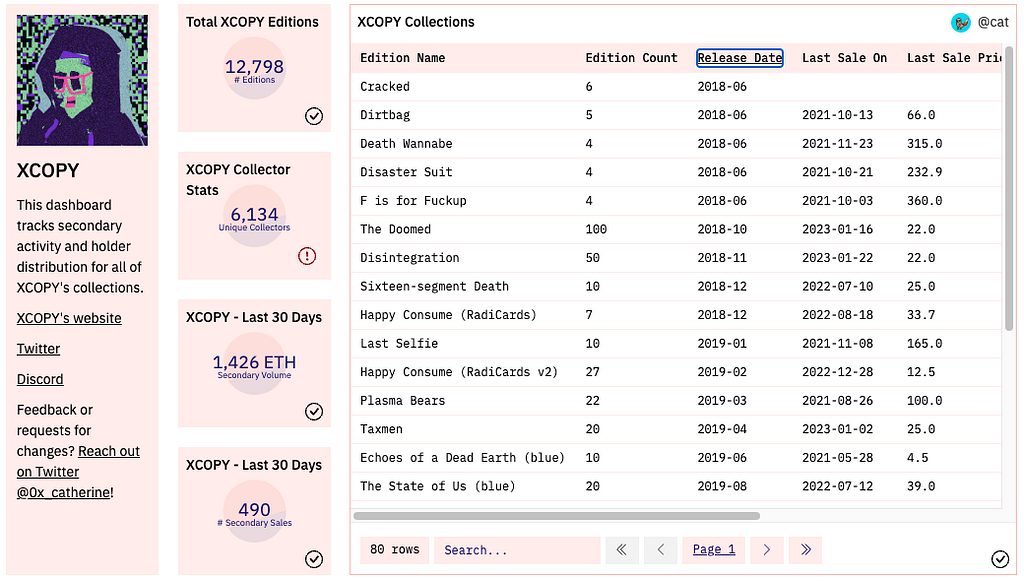Click the XCOPY profile artwork thumbnail
This screenshot has width=1024, height=582.
[82, 81]
